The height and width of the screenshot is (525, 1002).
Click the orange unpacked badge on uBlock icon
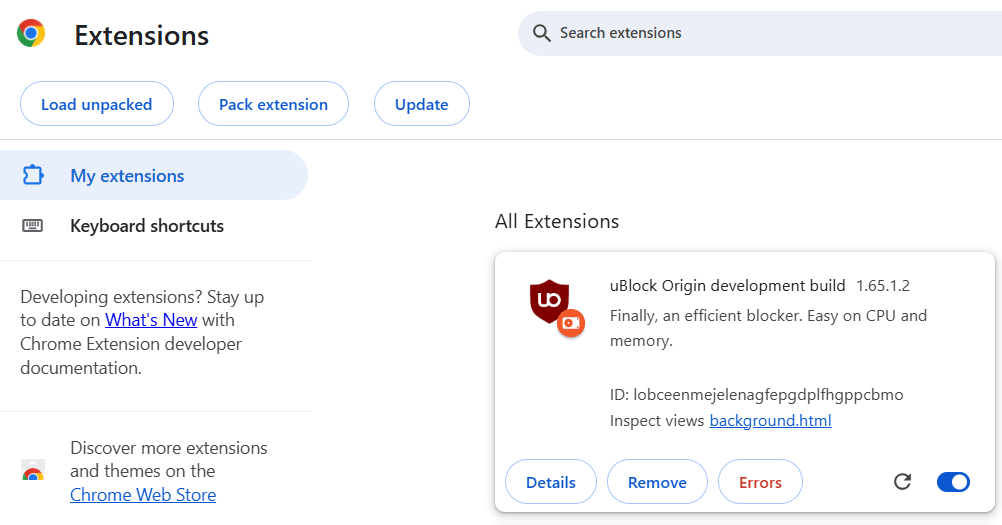point(571,323)
